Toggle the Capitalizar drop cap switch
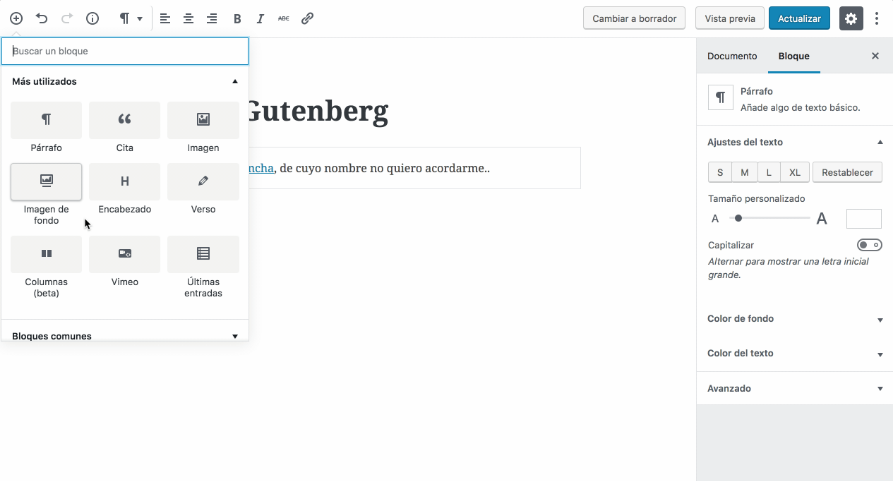893x481 pixels. click(870, 245)
